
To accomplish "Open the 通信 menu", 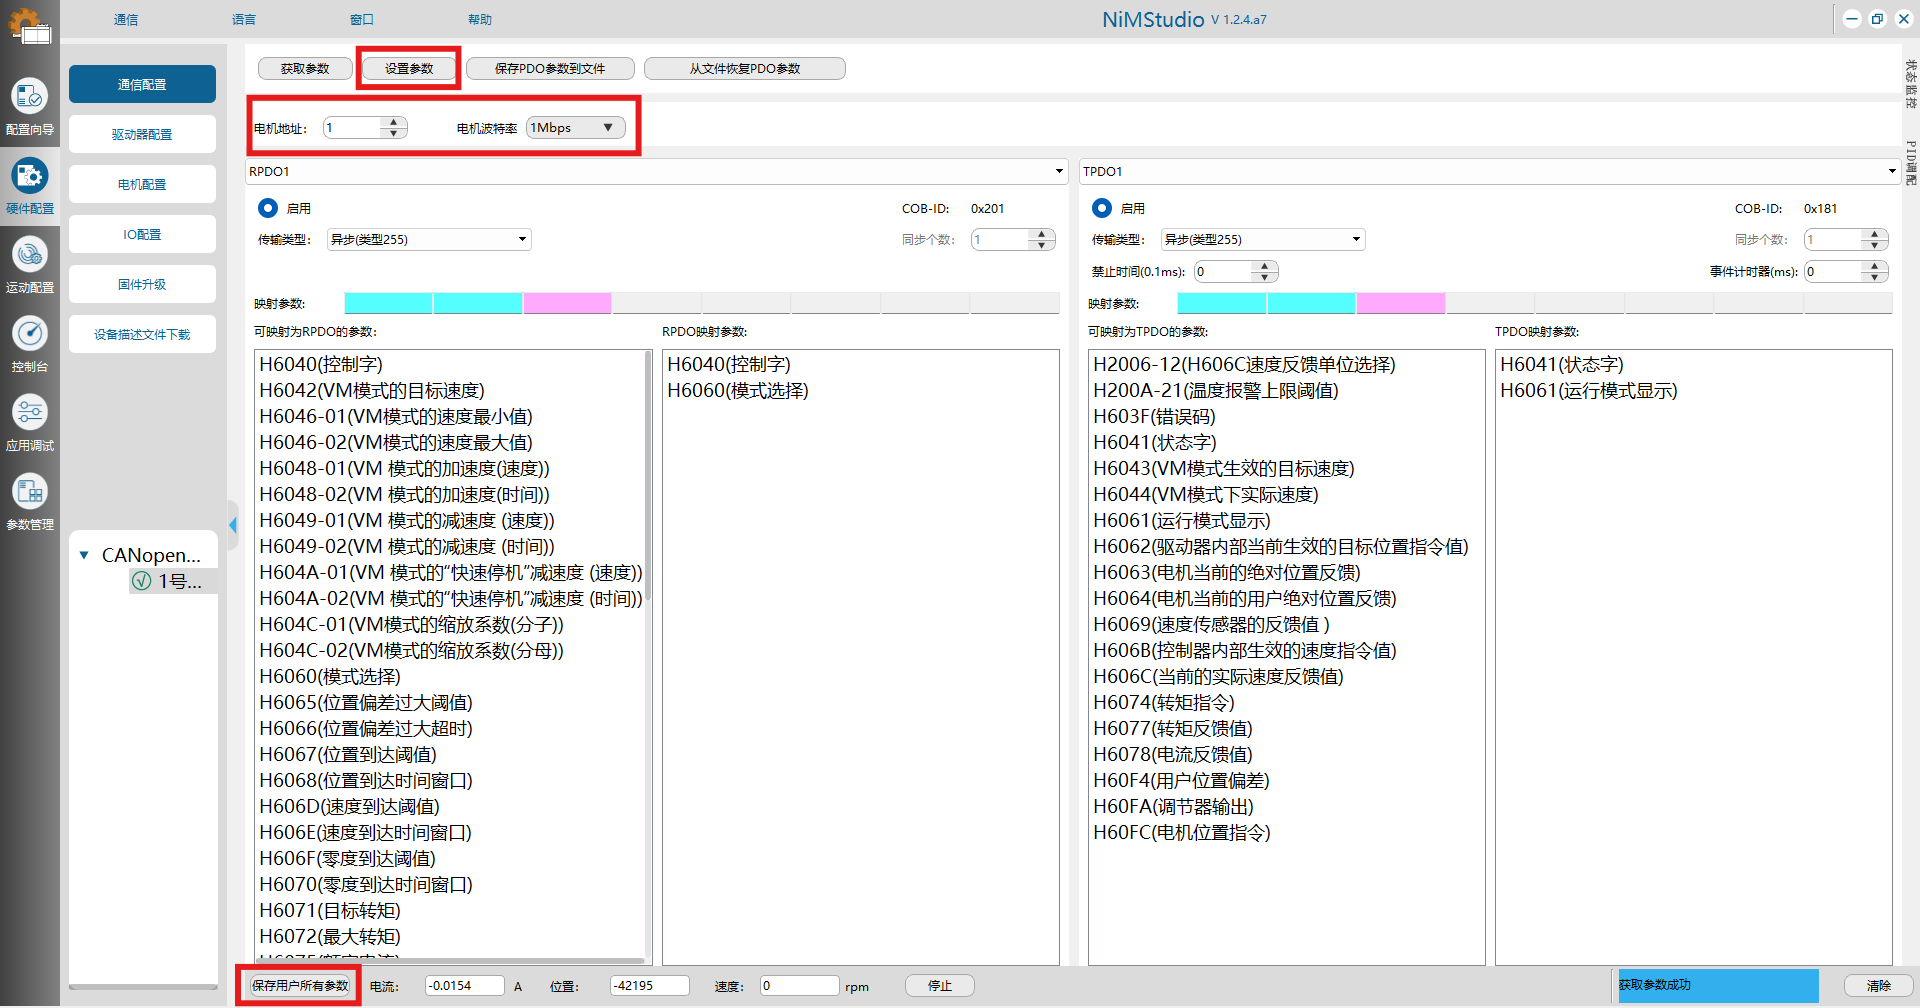I will tap(126, 19).
